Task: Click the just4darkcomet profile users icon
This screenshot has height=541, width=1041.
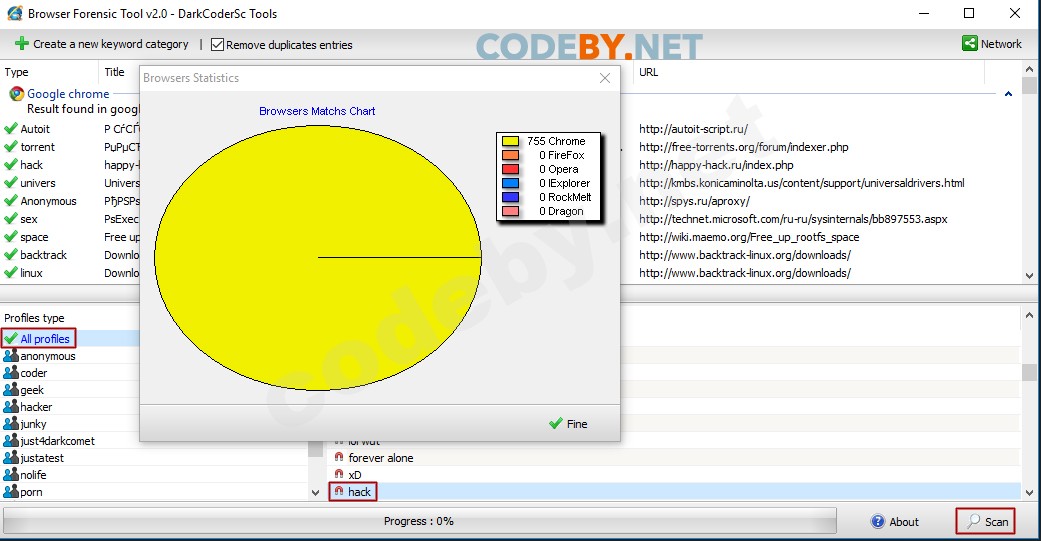Action: pos(11,440)
